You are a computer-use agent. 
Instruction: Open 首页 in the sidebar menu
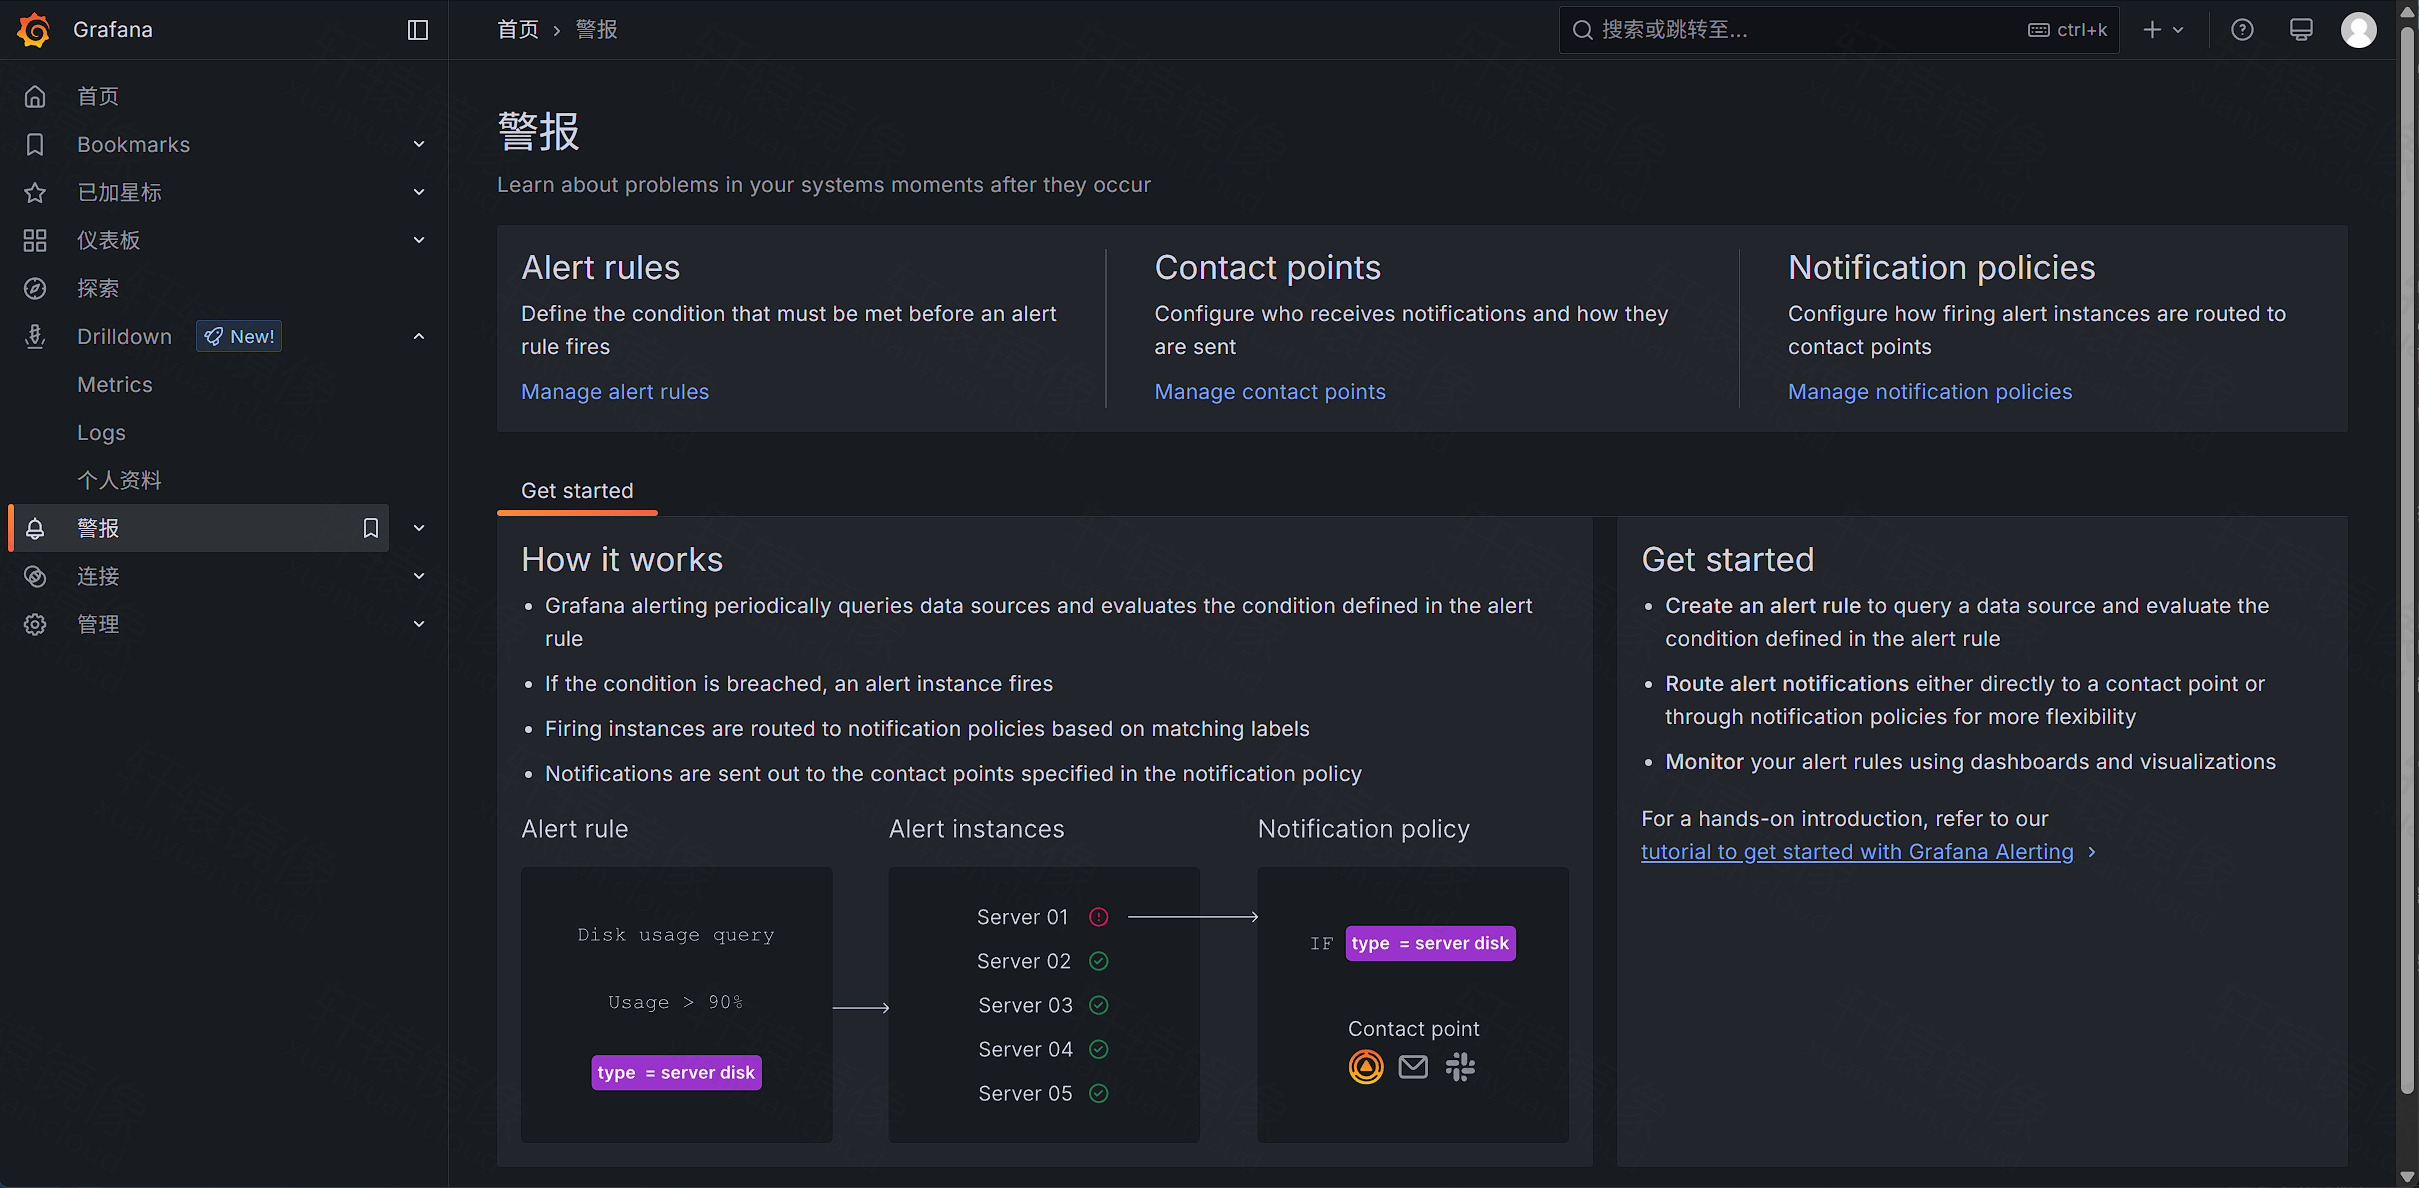[x=98, y=96]
